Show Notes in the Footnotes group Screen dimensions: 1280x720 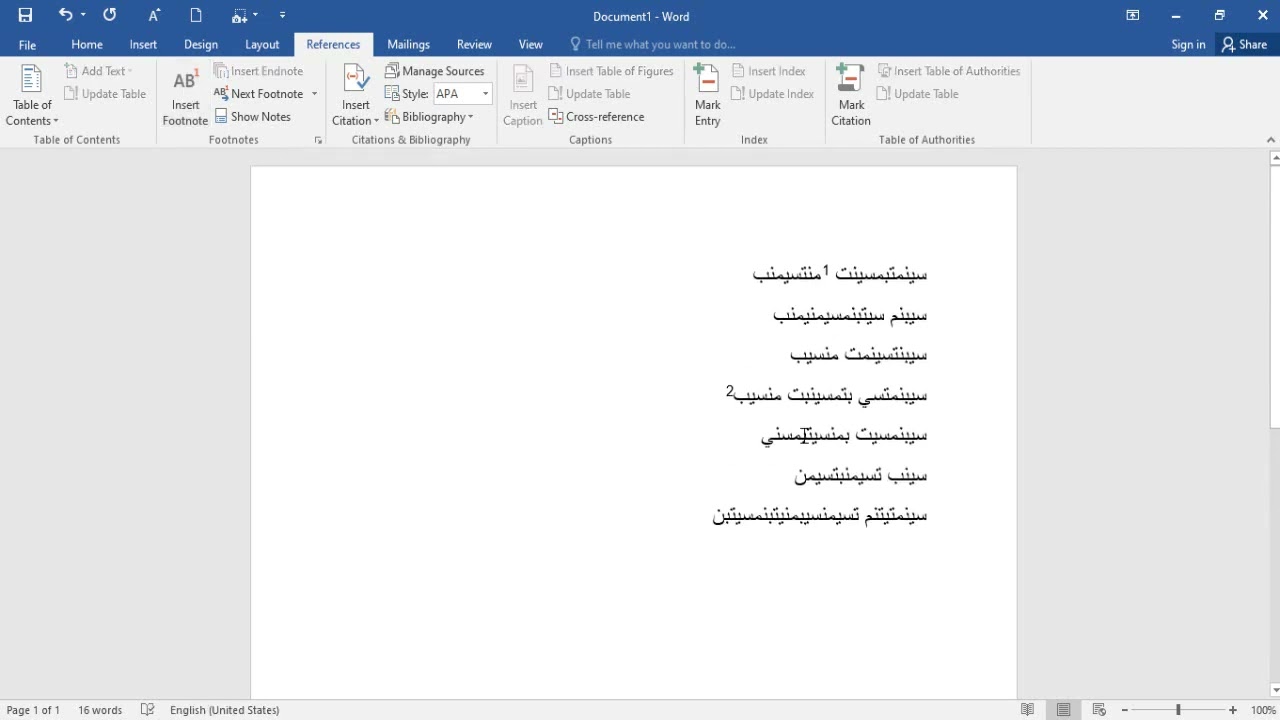[252, 117]
